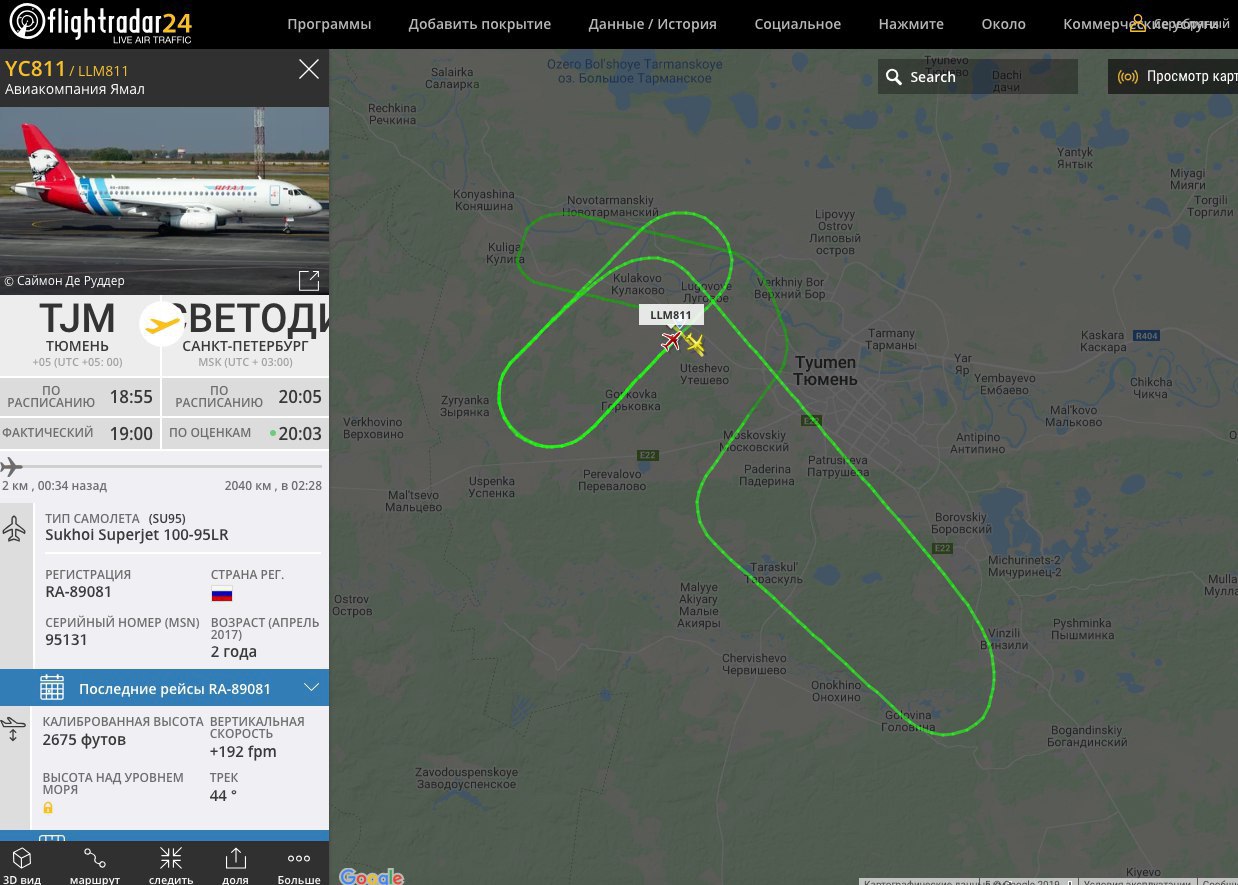Viewport: 1238px width, 885px height.
Task: Click the follow aircraft icon
Action: 171,858
